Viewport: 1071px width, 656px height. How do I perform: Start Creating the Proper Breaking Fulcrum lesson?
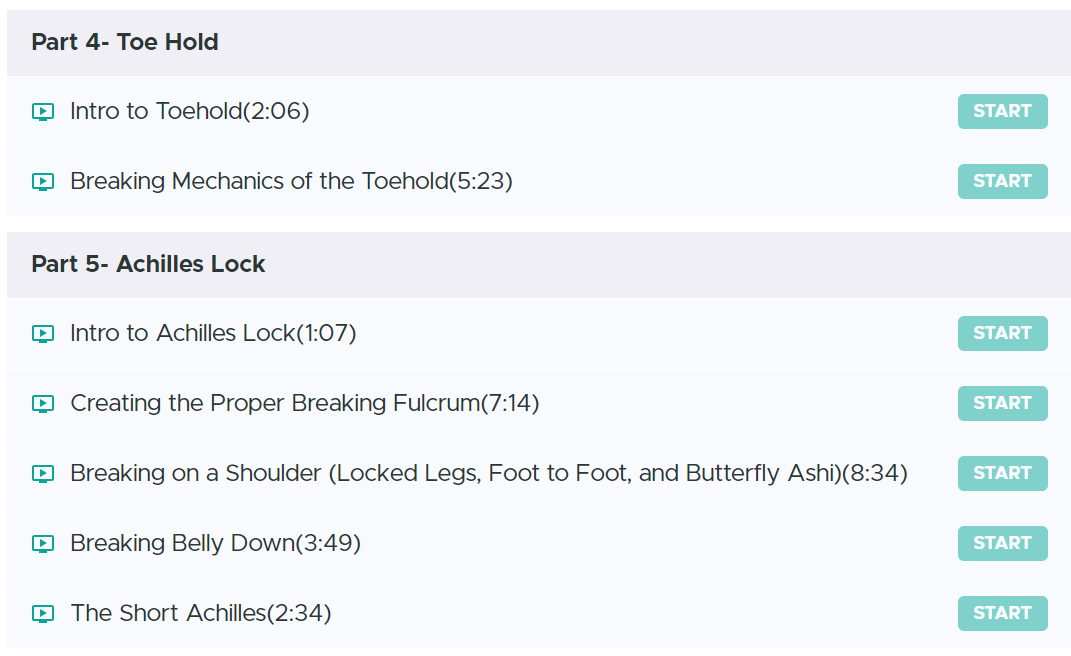1002,404
